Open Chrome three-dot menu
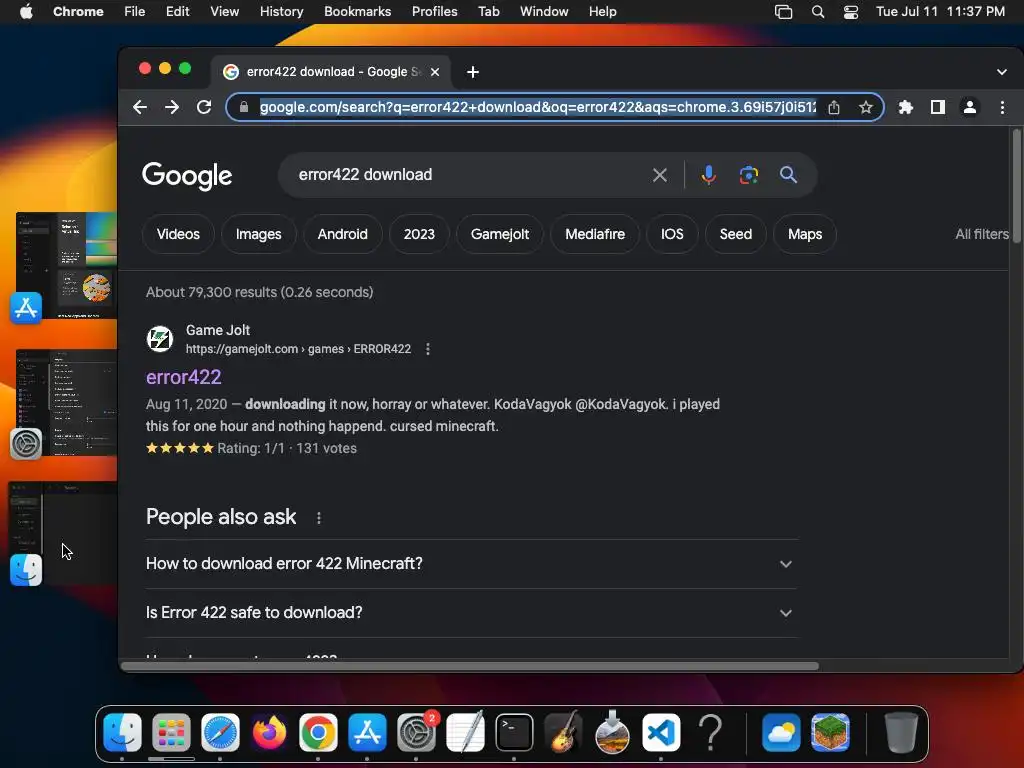The height and width of the screenshot is (768, 1024). pos(1002,107)
